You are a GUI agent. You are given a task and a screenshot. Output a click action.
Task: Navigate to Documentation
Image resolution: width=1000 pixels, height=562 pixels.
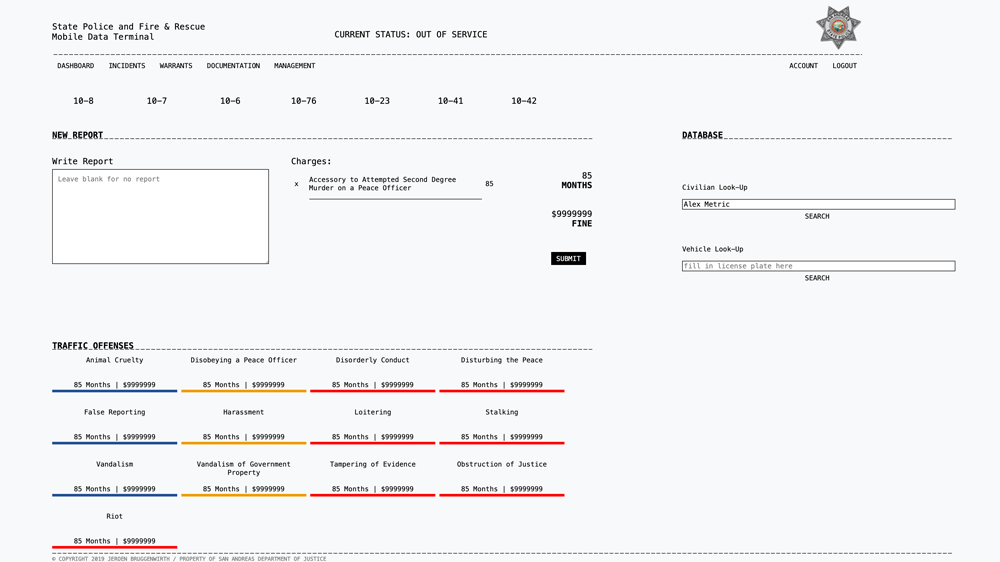[233, 66]
